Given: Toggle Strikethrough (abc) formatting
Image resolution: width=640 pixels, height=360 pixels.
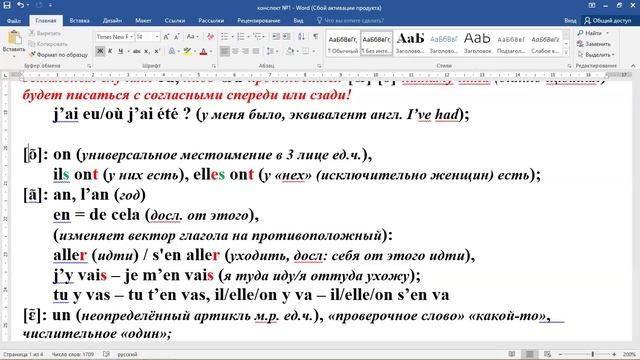Looking at the screenshot, I should (137, 51).
